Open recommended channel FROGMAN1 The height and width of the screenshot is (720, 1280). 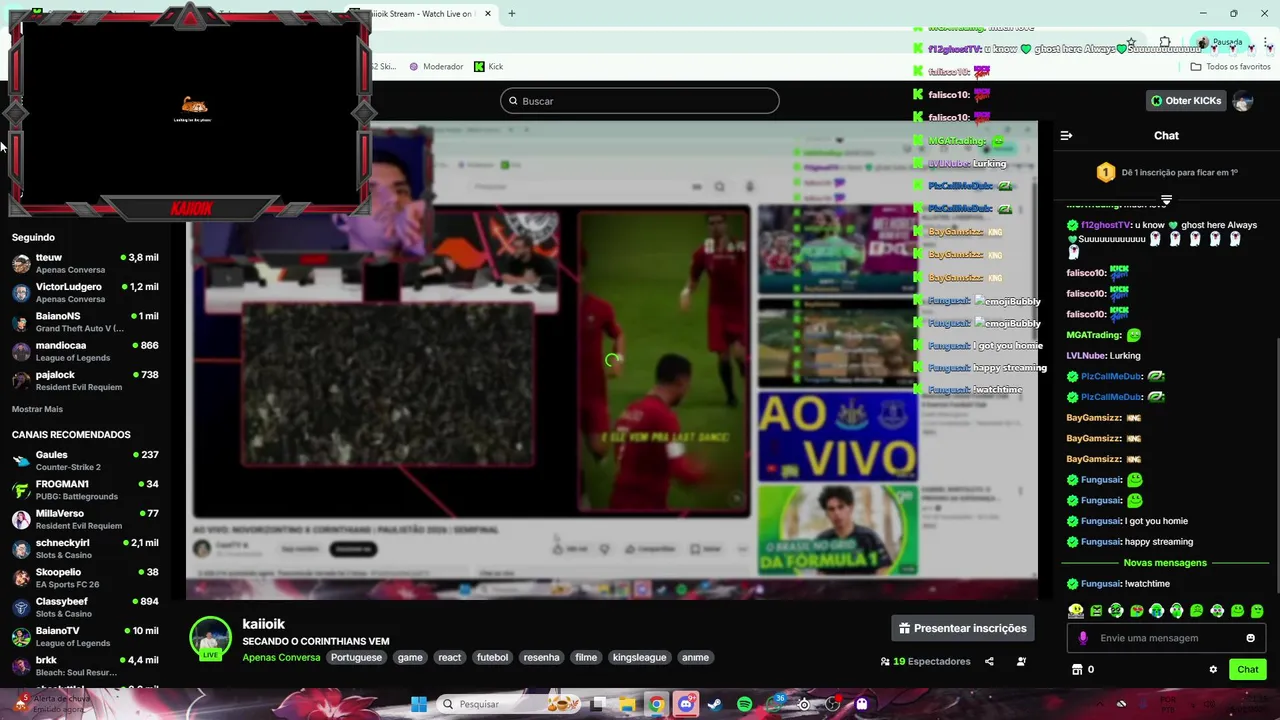85,490
